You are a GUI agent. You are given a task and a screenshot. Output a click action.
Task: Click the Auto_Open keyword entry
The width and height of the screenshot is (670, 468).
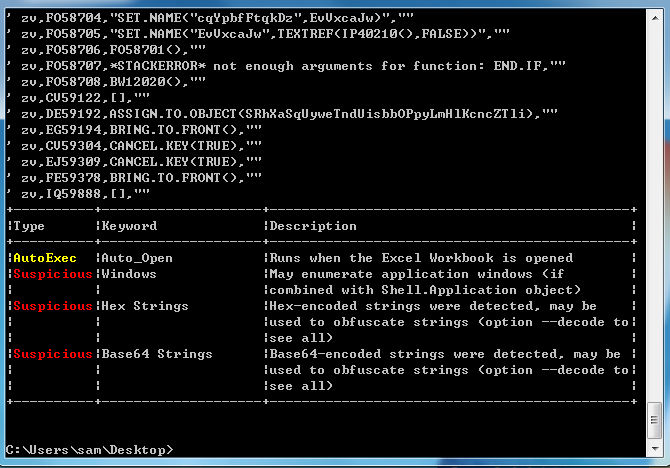(131, 258)
